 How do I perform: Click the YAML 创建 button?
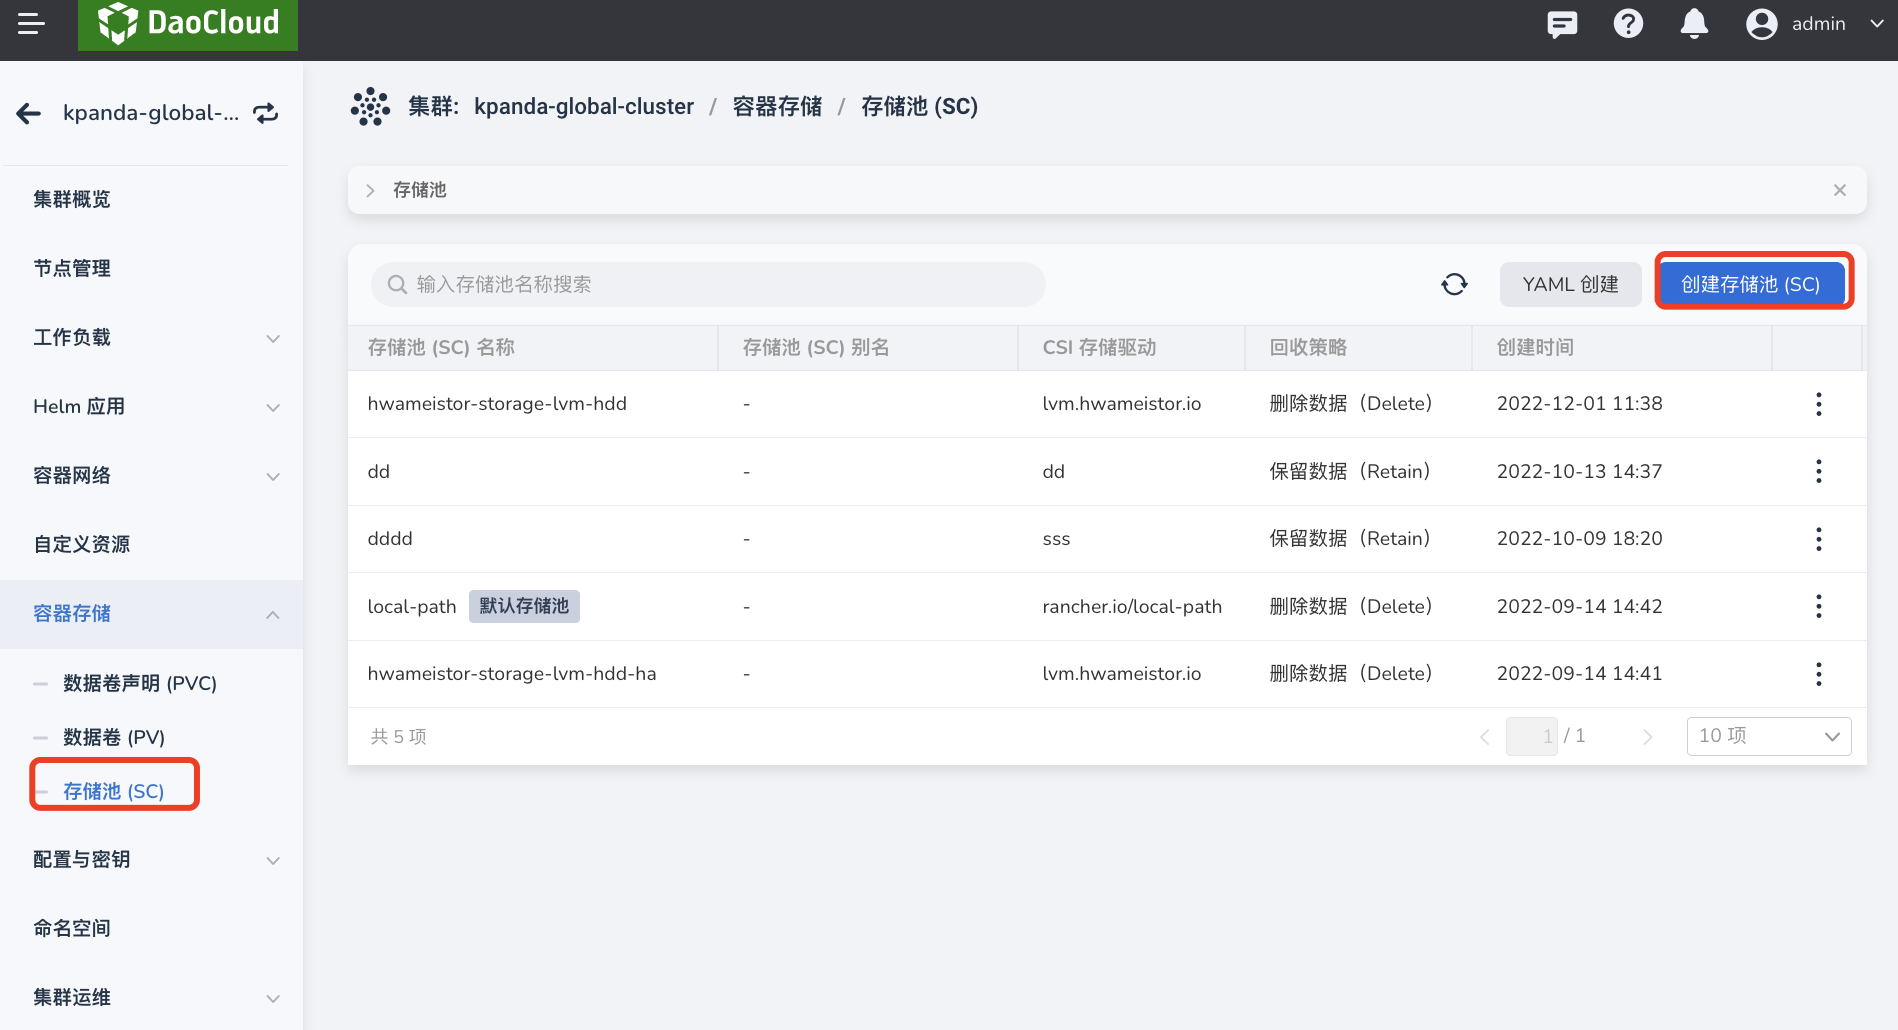[1570, 285]
